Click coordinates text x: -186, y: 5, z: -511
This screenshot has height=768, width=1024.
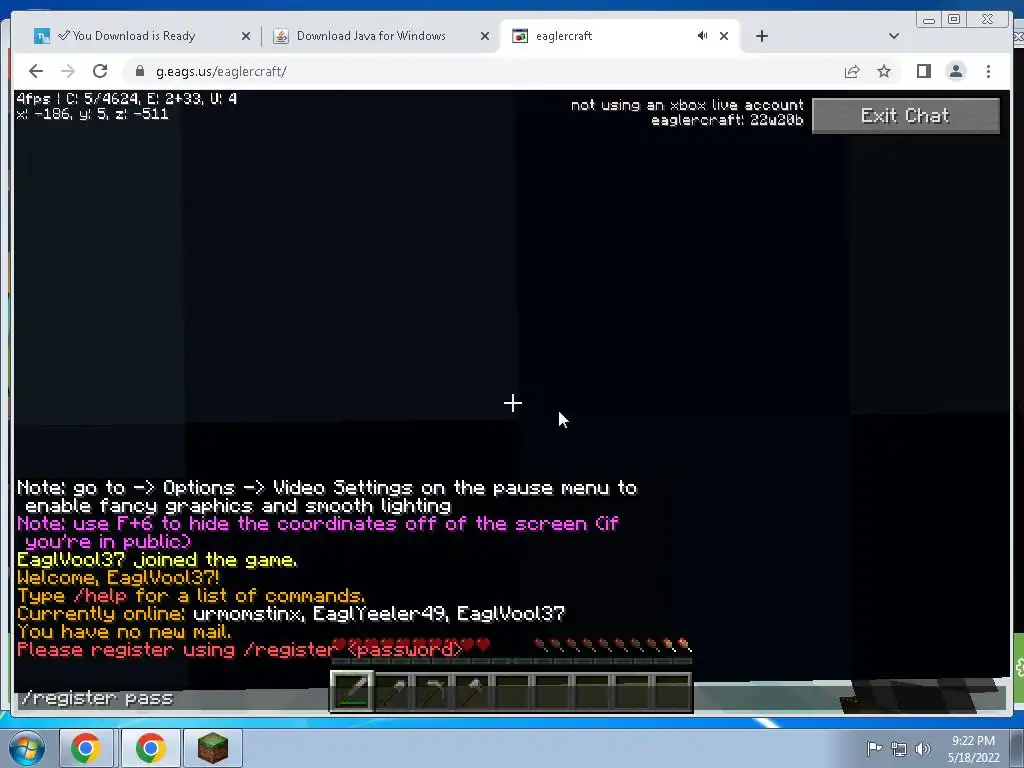point(93,114)
